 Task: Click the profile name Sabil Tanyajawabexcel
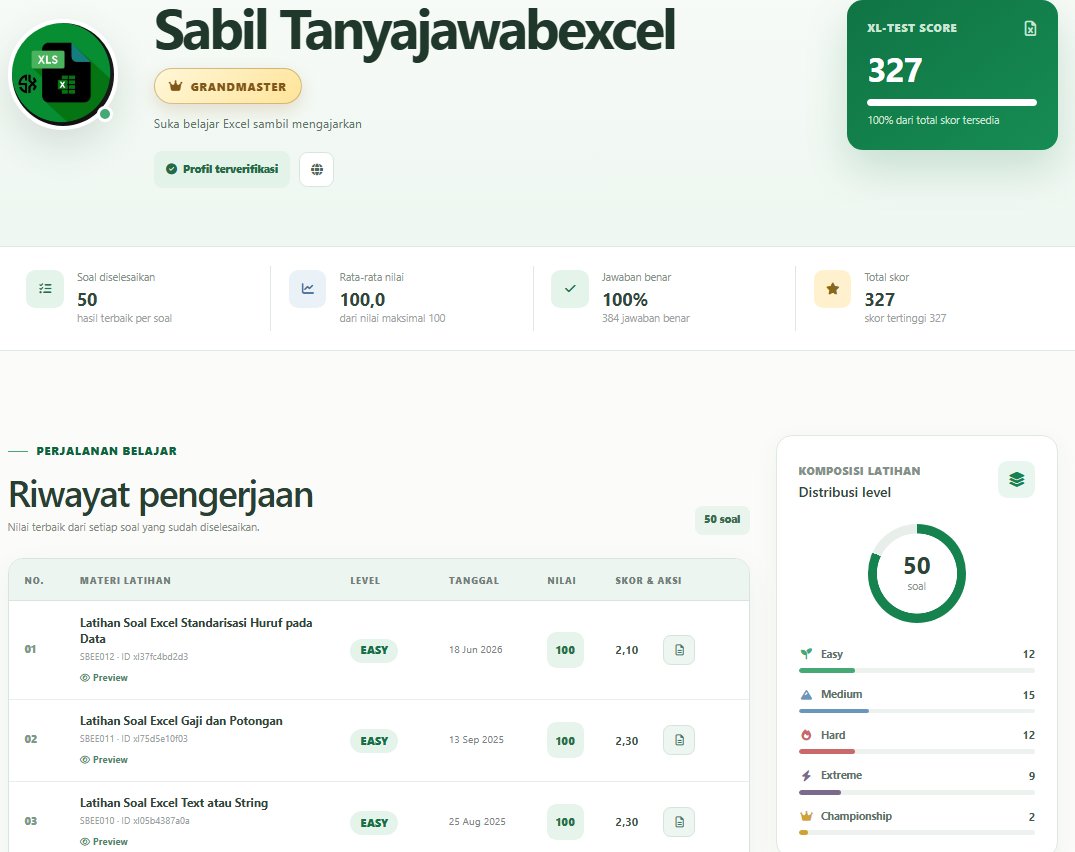[415, 31]
